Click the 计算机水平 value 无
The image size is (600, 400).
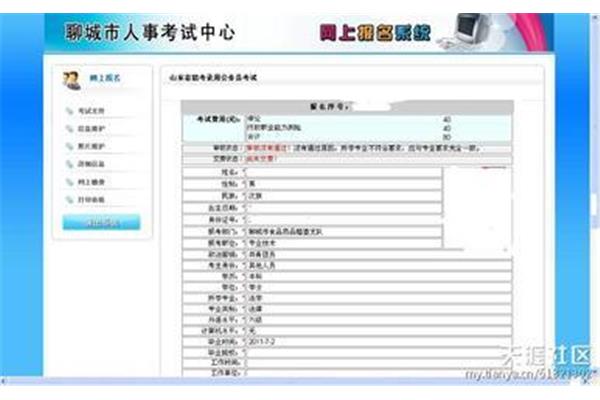click(252, 330)
